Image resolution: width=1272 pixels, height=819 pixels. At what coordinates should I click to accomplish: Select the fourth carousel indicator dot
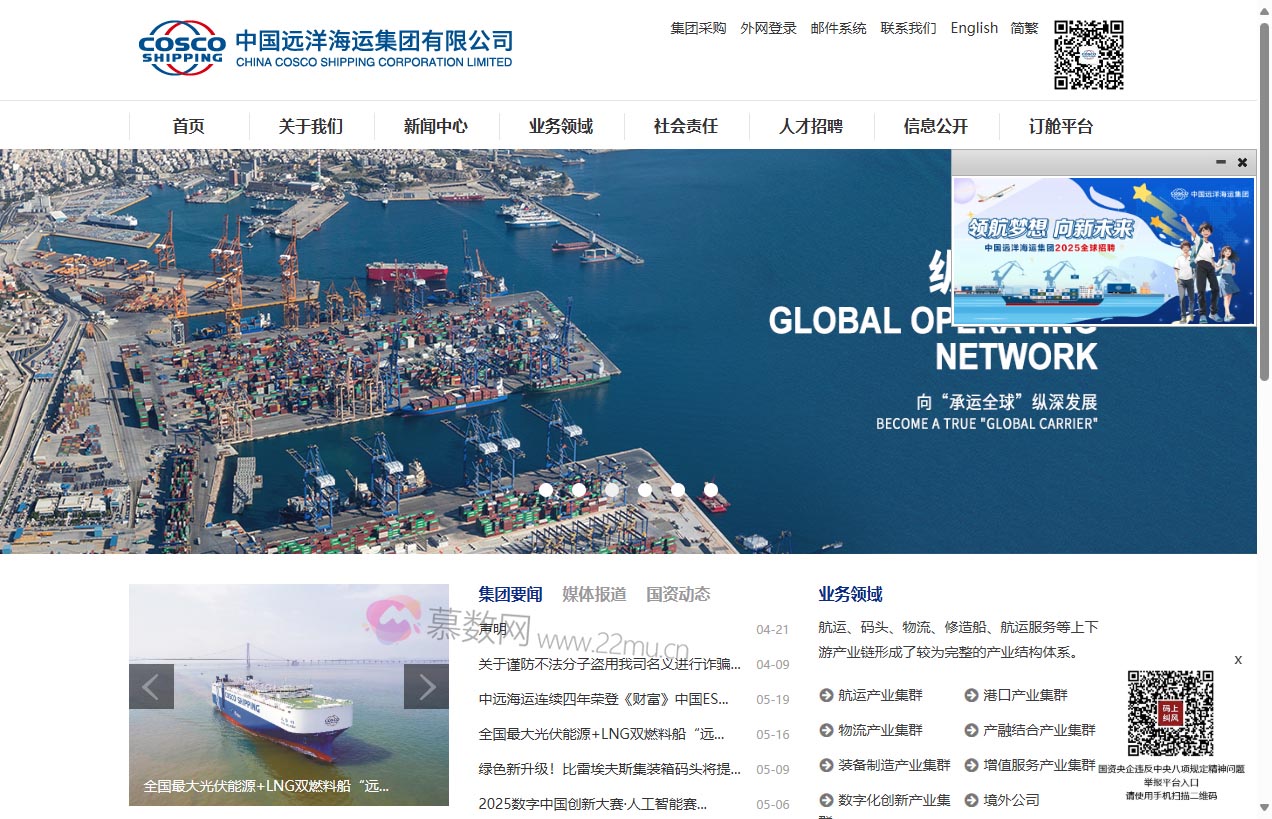coord(645,489)
